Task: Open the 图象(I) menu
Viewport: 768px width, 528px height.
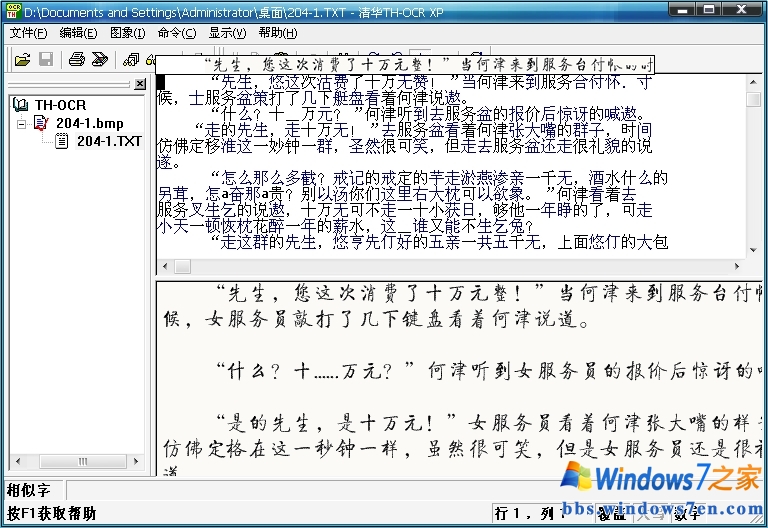Action: (x=128, y=33)
